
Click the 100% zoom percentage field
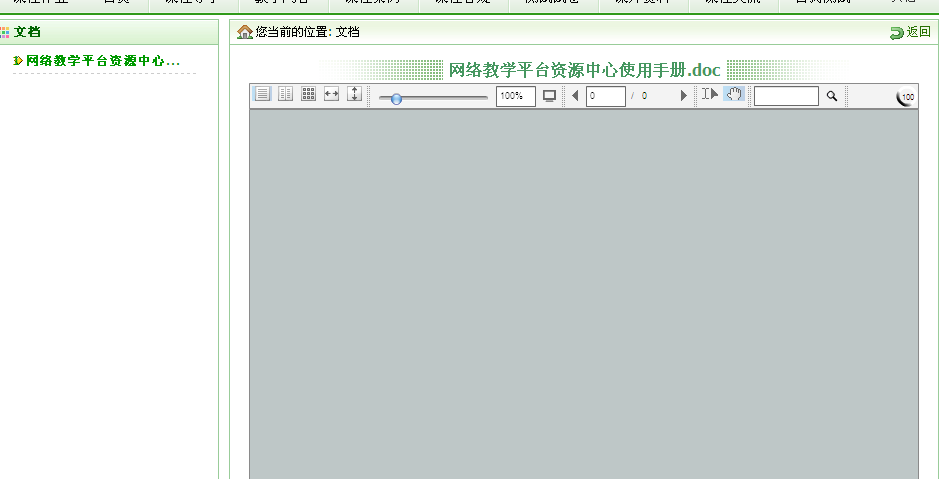[515, 96]
